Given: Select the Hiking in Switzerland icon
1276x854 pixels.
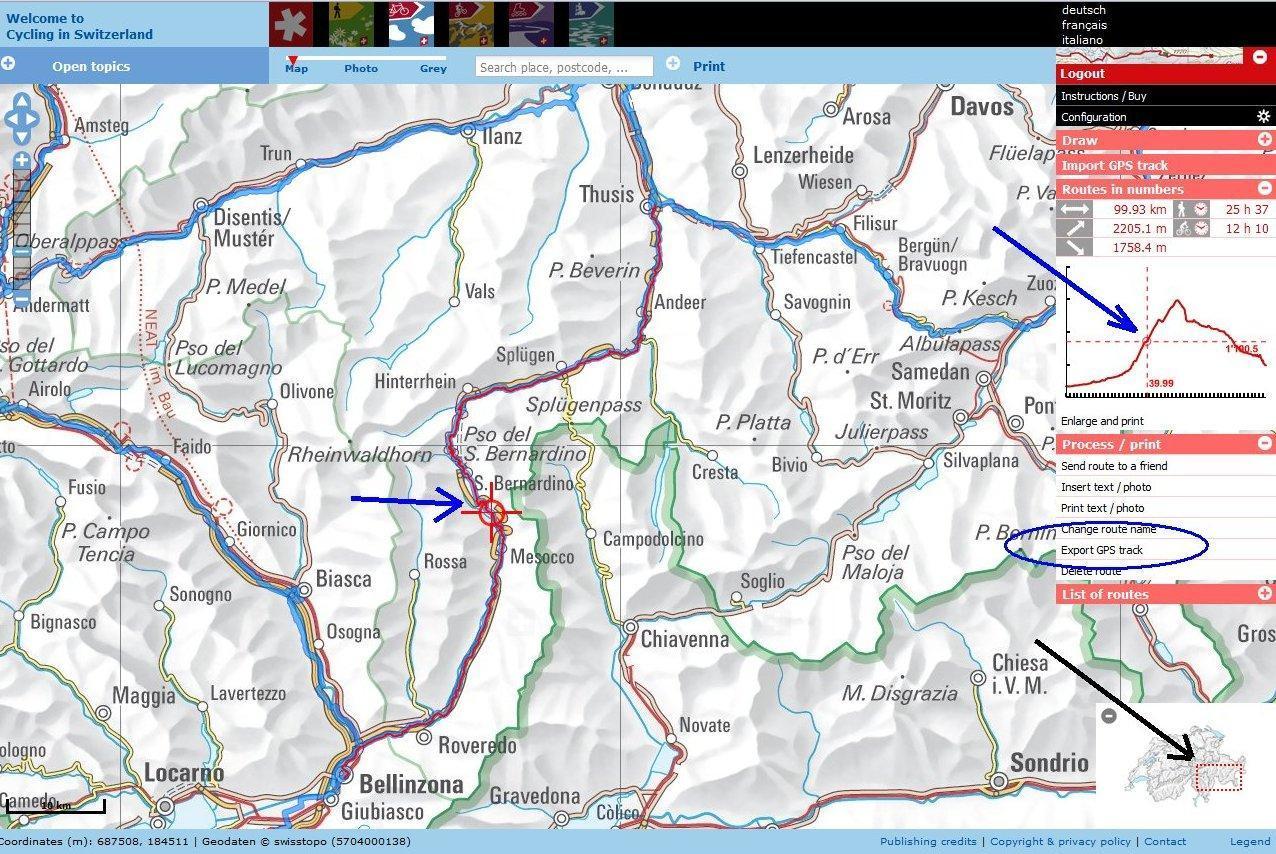Looking at the screenshot, I should click(351, 24).
